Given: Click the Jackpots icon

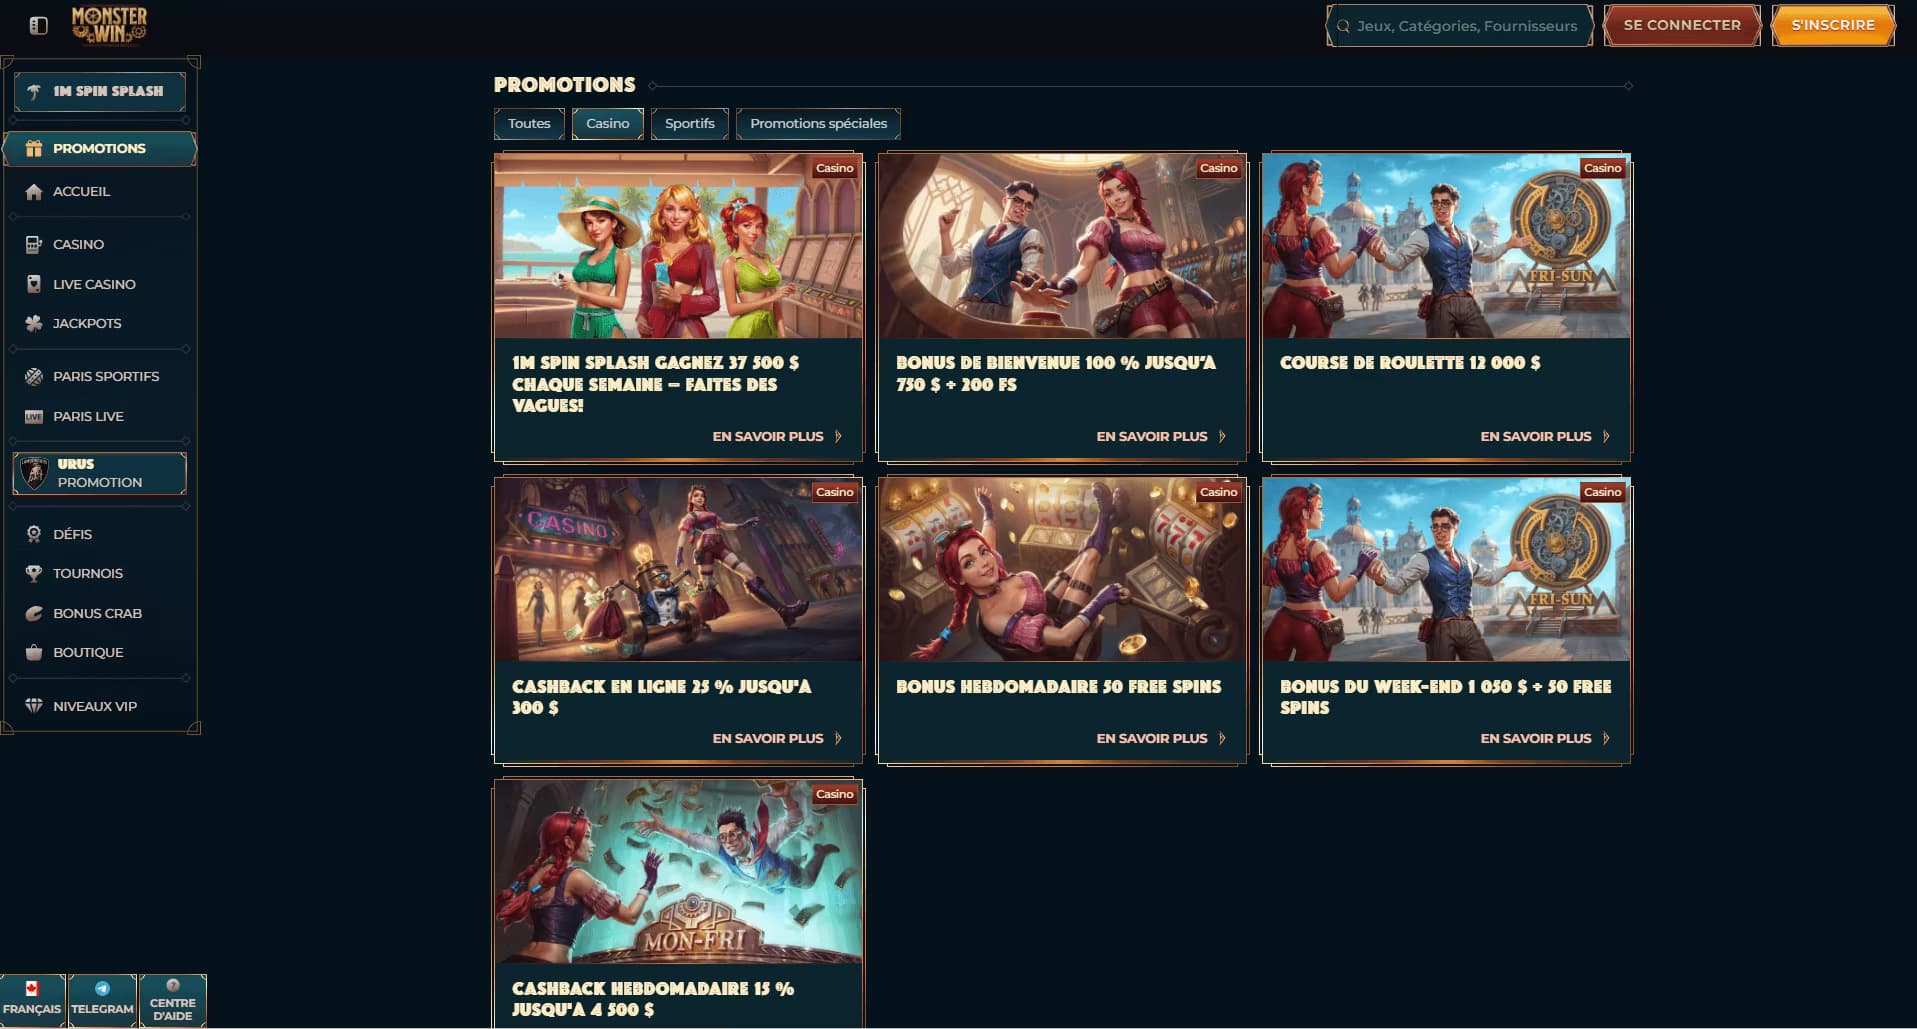Looking at the screenshot, I should click(x=36, y=323).
